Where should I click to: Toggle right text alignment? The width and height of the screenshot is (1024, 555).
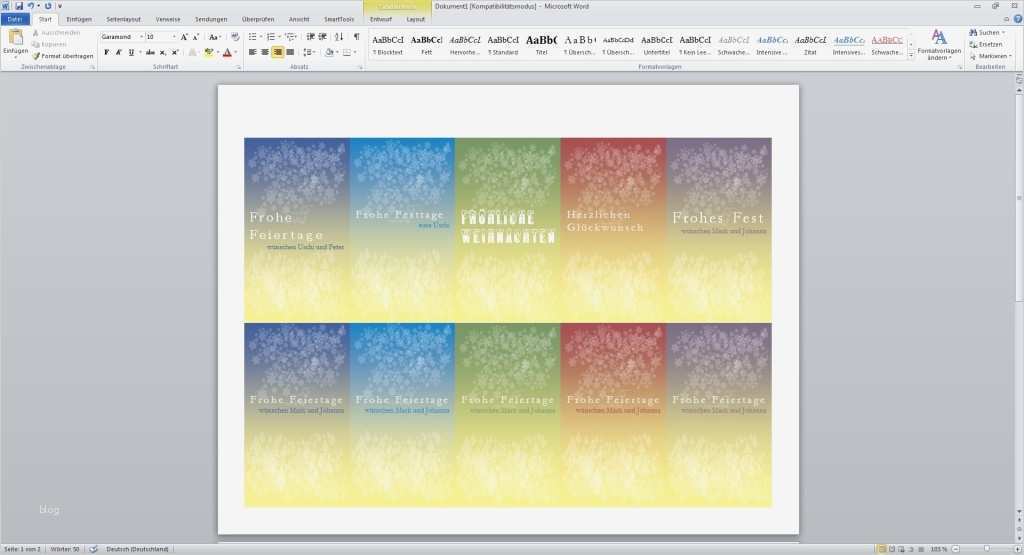tap(278, 52)
